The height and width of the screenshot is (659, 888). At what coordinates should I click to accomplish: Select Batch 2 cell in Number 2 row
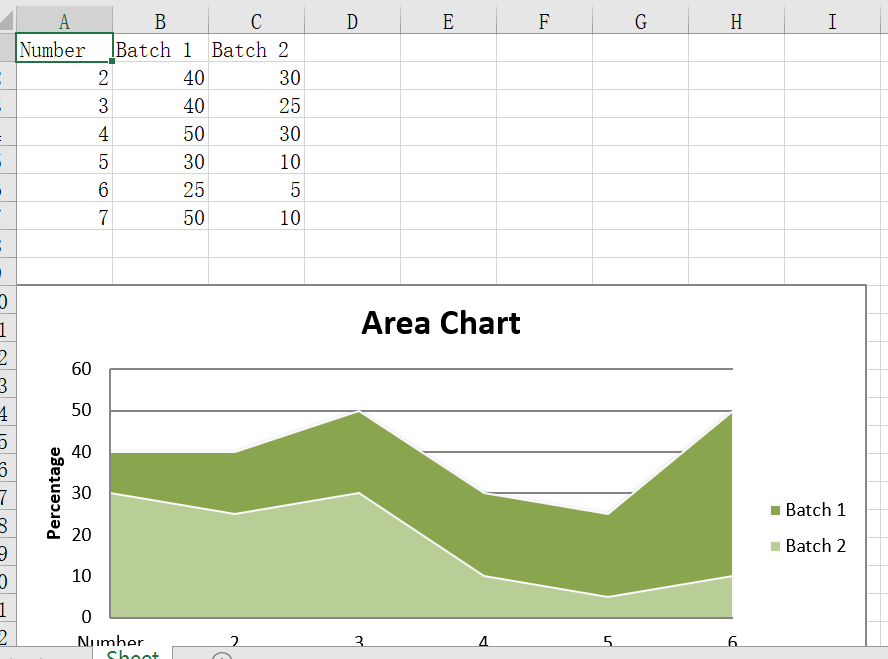pyautogui.click(x=257, y=76)
